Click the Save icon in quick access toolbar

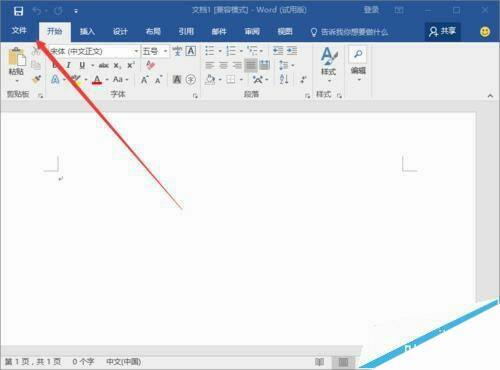[x=18, y=11]
